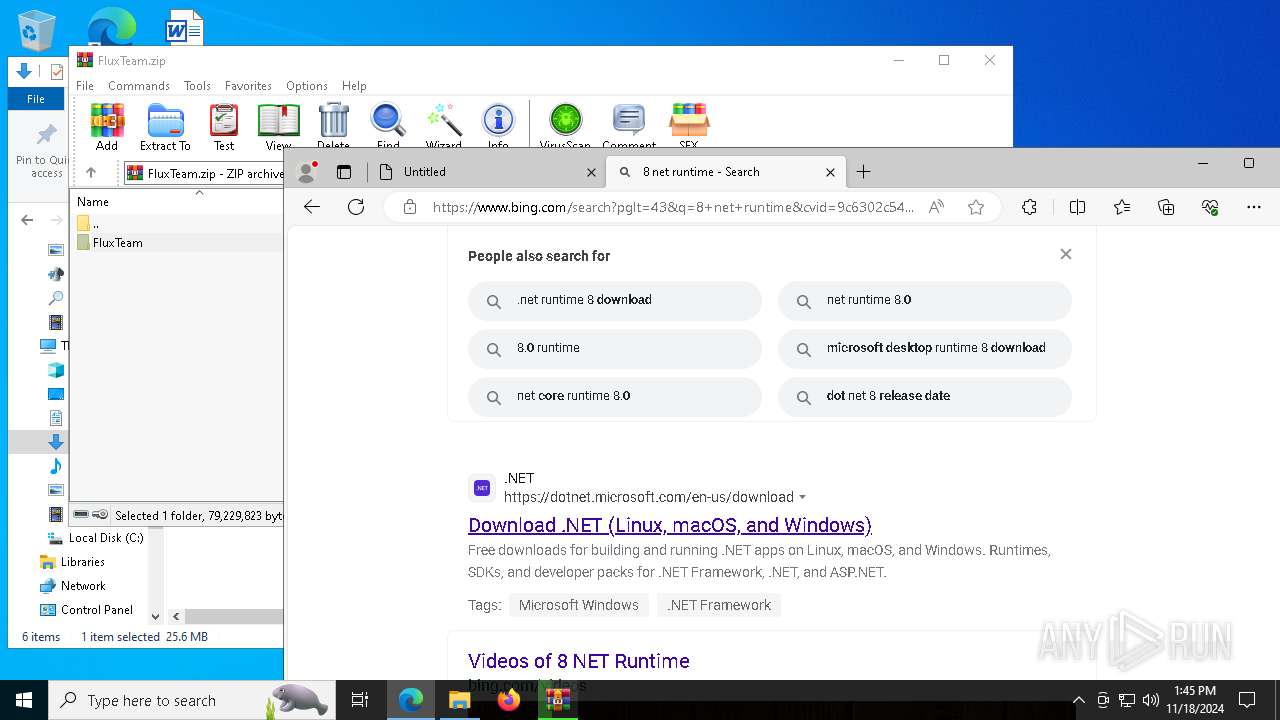Go back in Edge browser
This screenshot has width=1280, height=720.
coord(312,207)
